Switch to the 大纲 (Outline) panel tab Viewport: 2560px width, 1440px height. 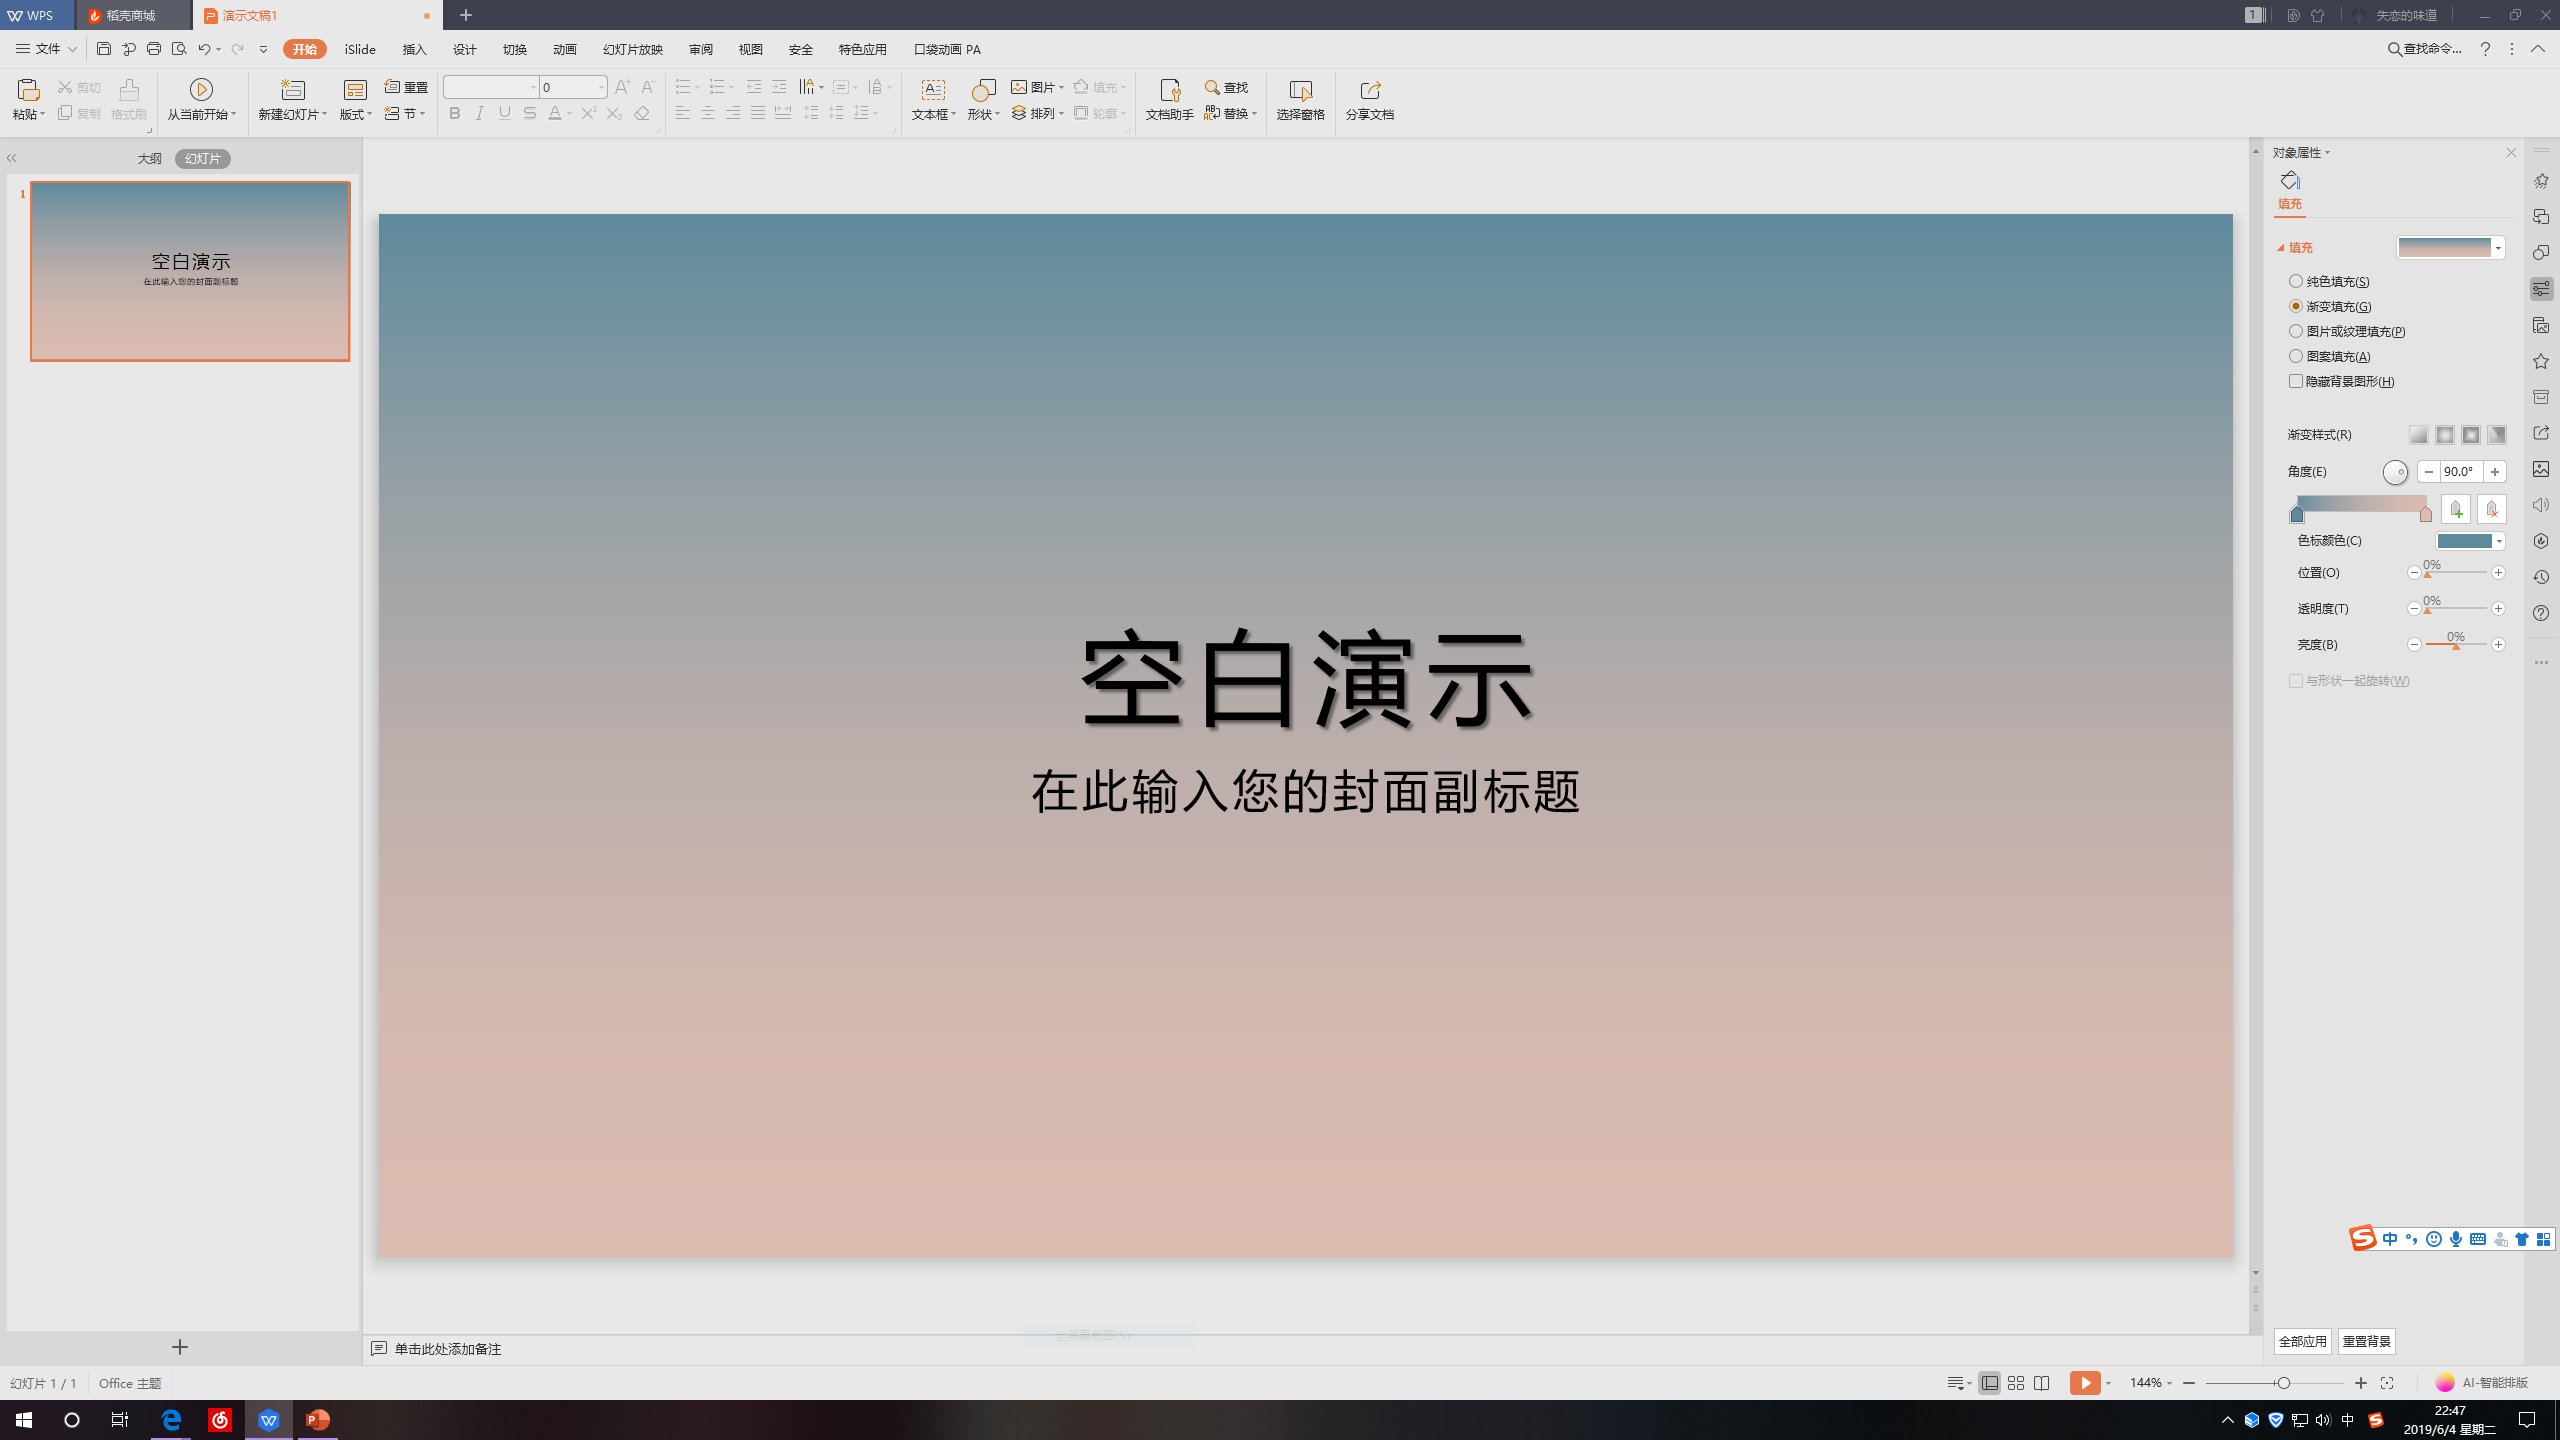click(149, 159)
